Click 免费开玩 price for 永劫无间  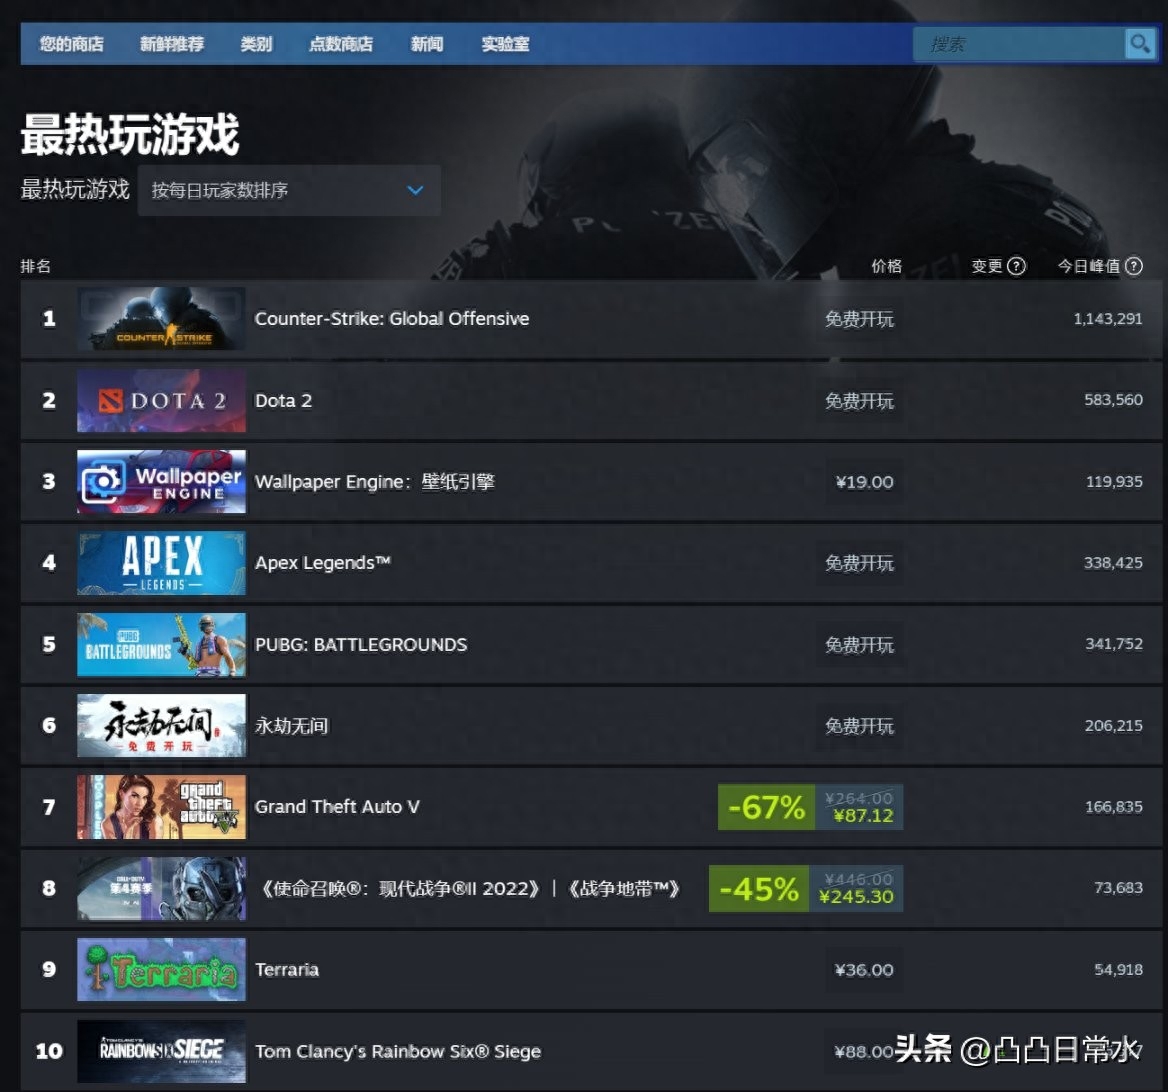(859, 726)
